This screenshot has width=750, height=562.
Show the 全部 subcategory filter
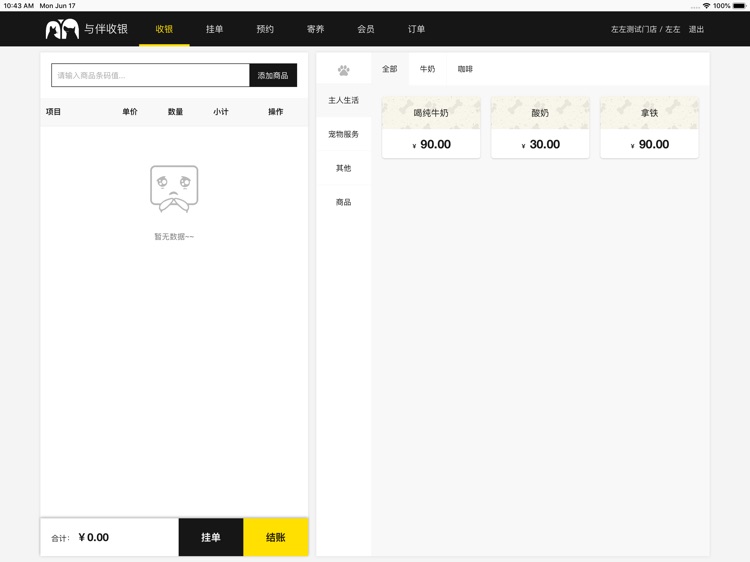click(390, 69)
